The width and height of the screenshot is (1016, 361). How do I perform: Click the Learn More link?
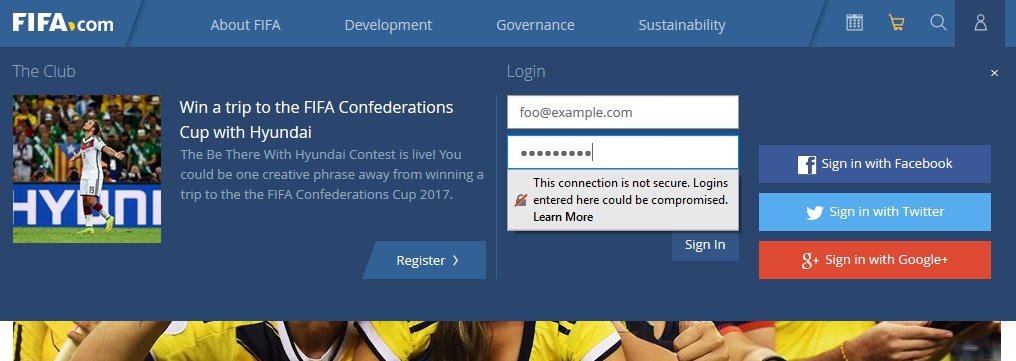[x=563, y=217]
